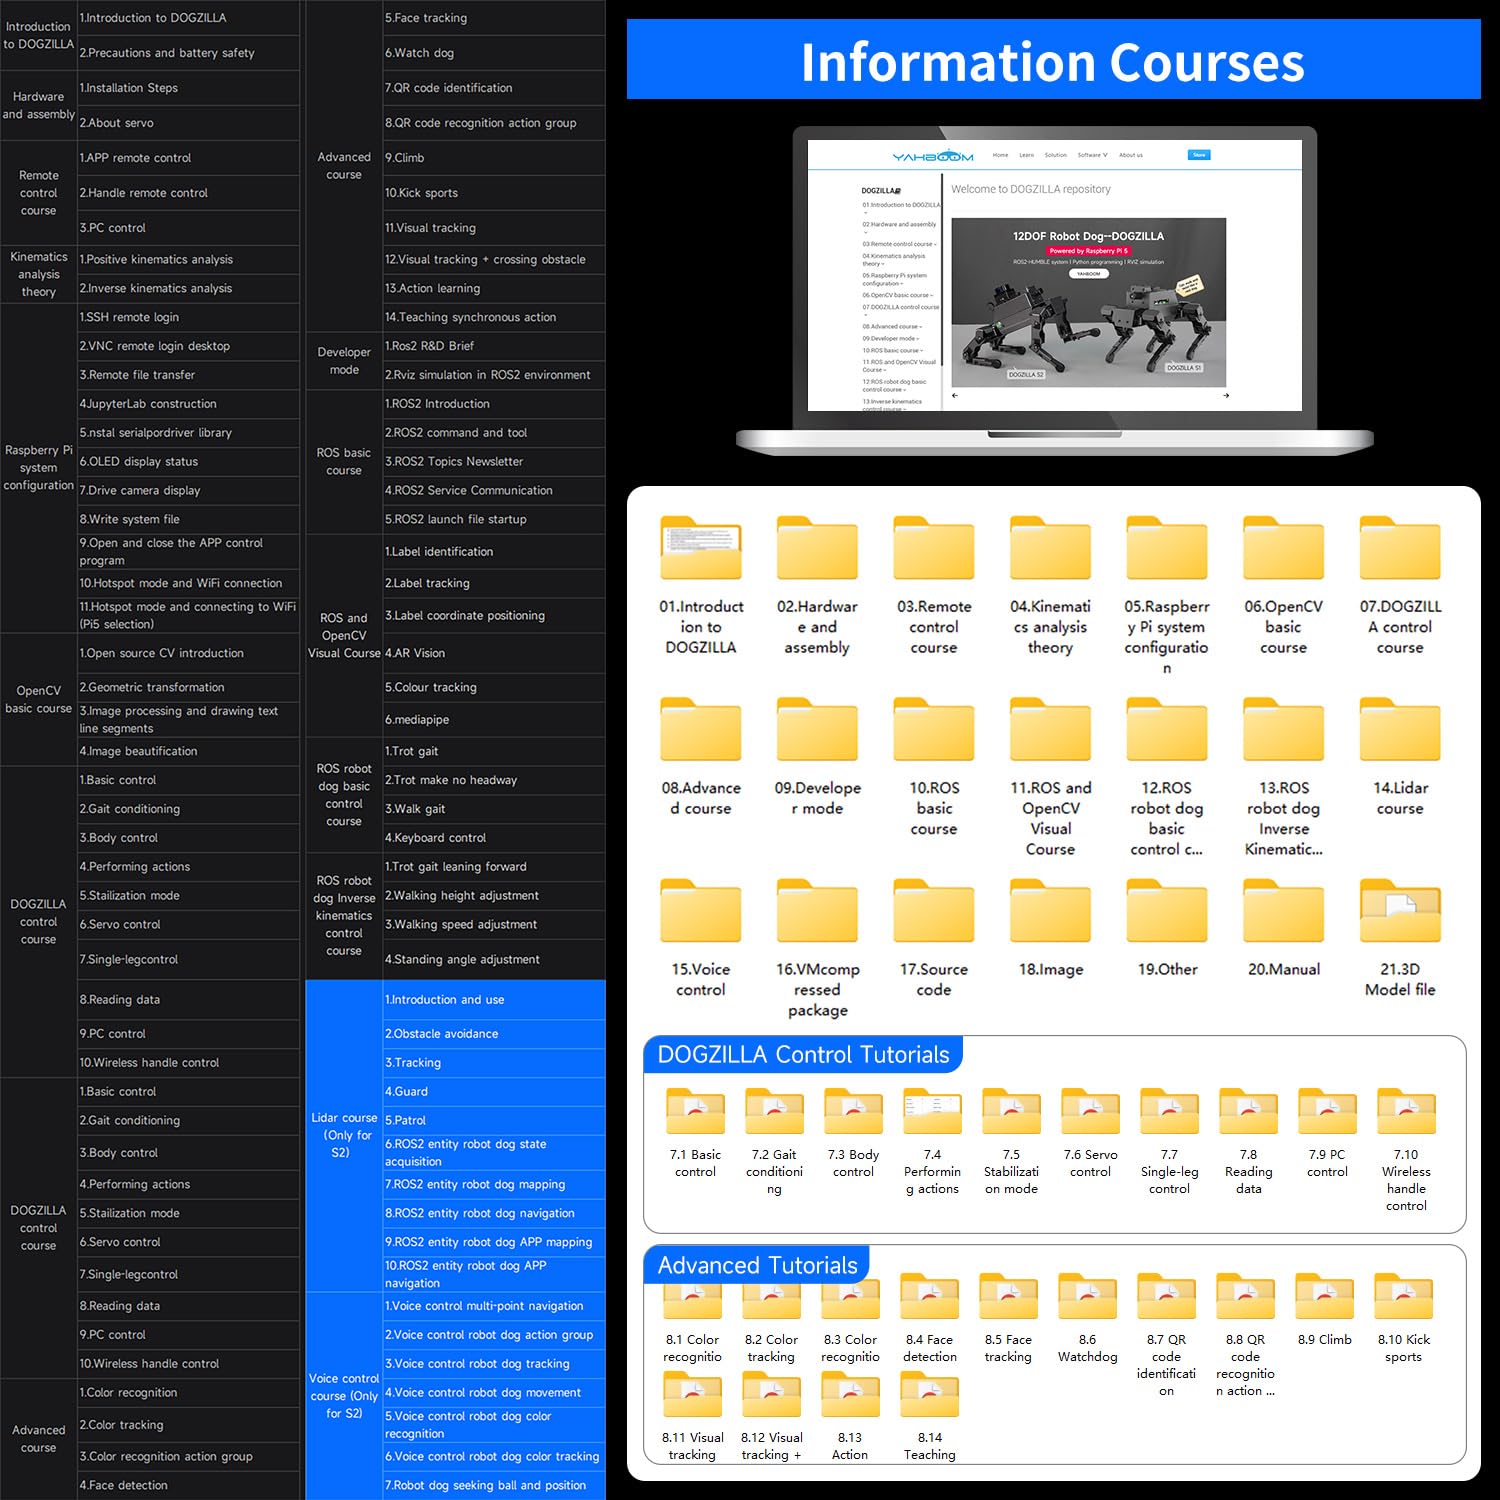The width and height of the screenshot is (1500, 1500).
Task: Select the '12.Visual tracking + crossing obstacle' row
Action: 494,259
